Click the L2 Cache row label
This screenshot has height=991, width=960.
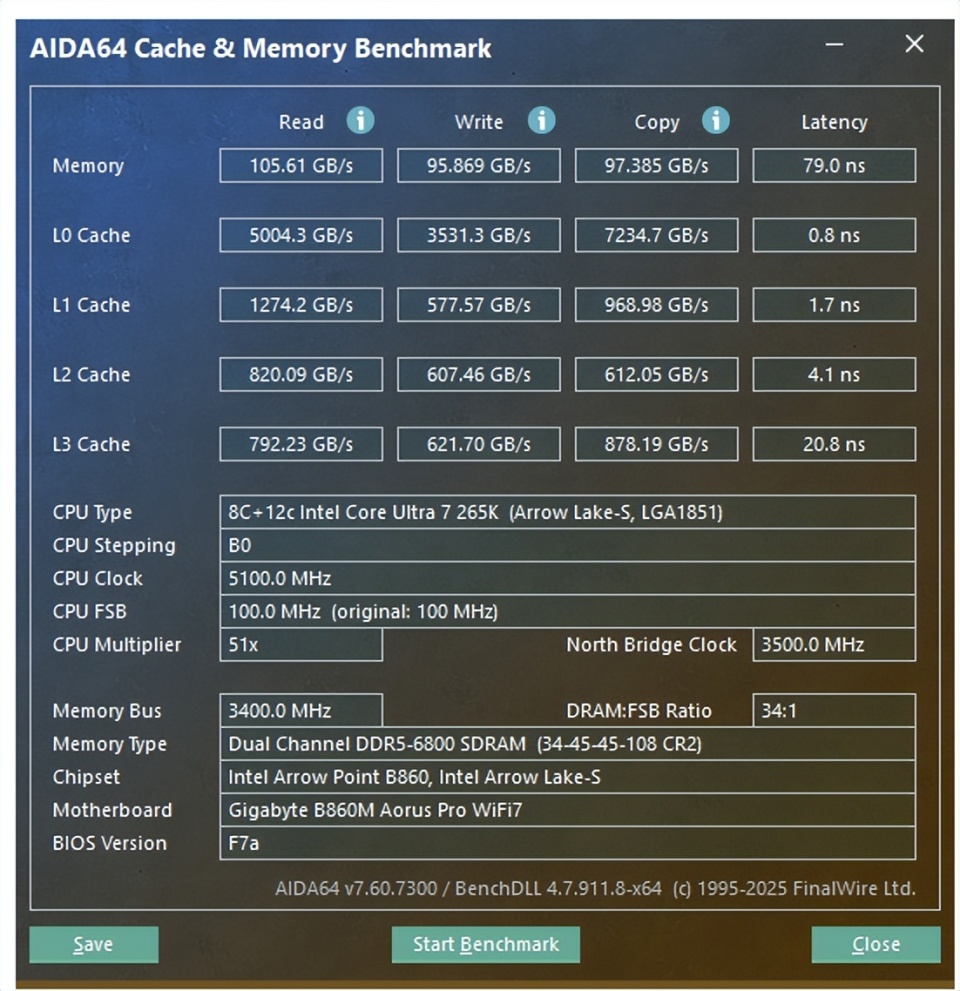pyautogui.click(x=91, y=374)
